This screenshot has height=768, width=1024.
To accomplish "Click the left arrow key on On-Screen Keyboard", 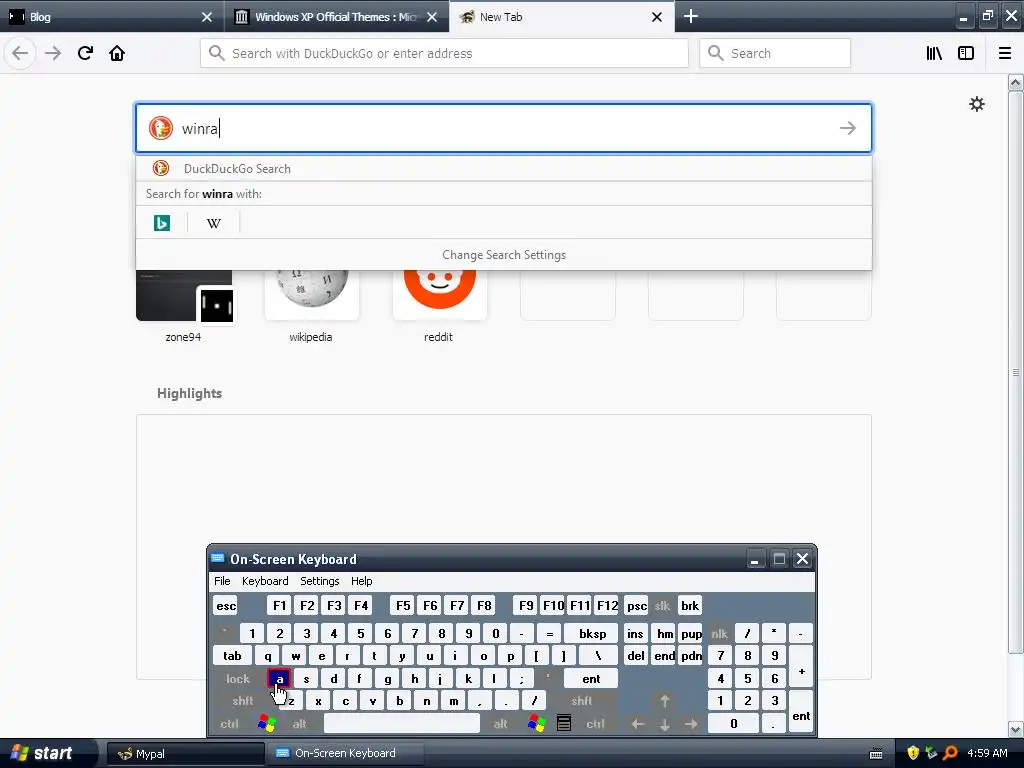I will click(638, 724).
